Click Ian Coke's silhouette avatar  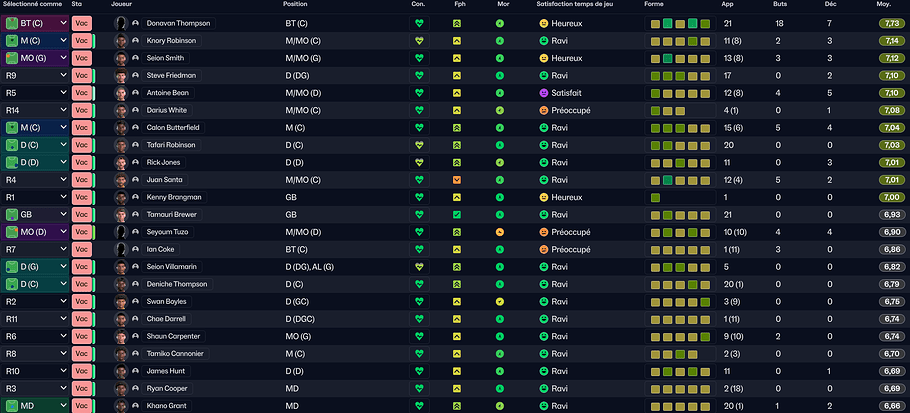[x=121, y=249]
